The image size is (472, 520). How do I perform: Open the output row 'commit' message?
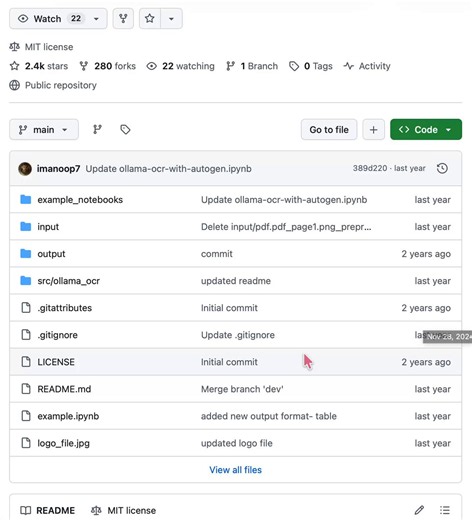click(217, 254)
